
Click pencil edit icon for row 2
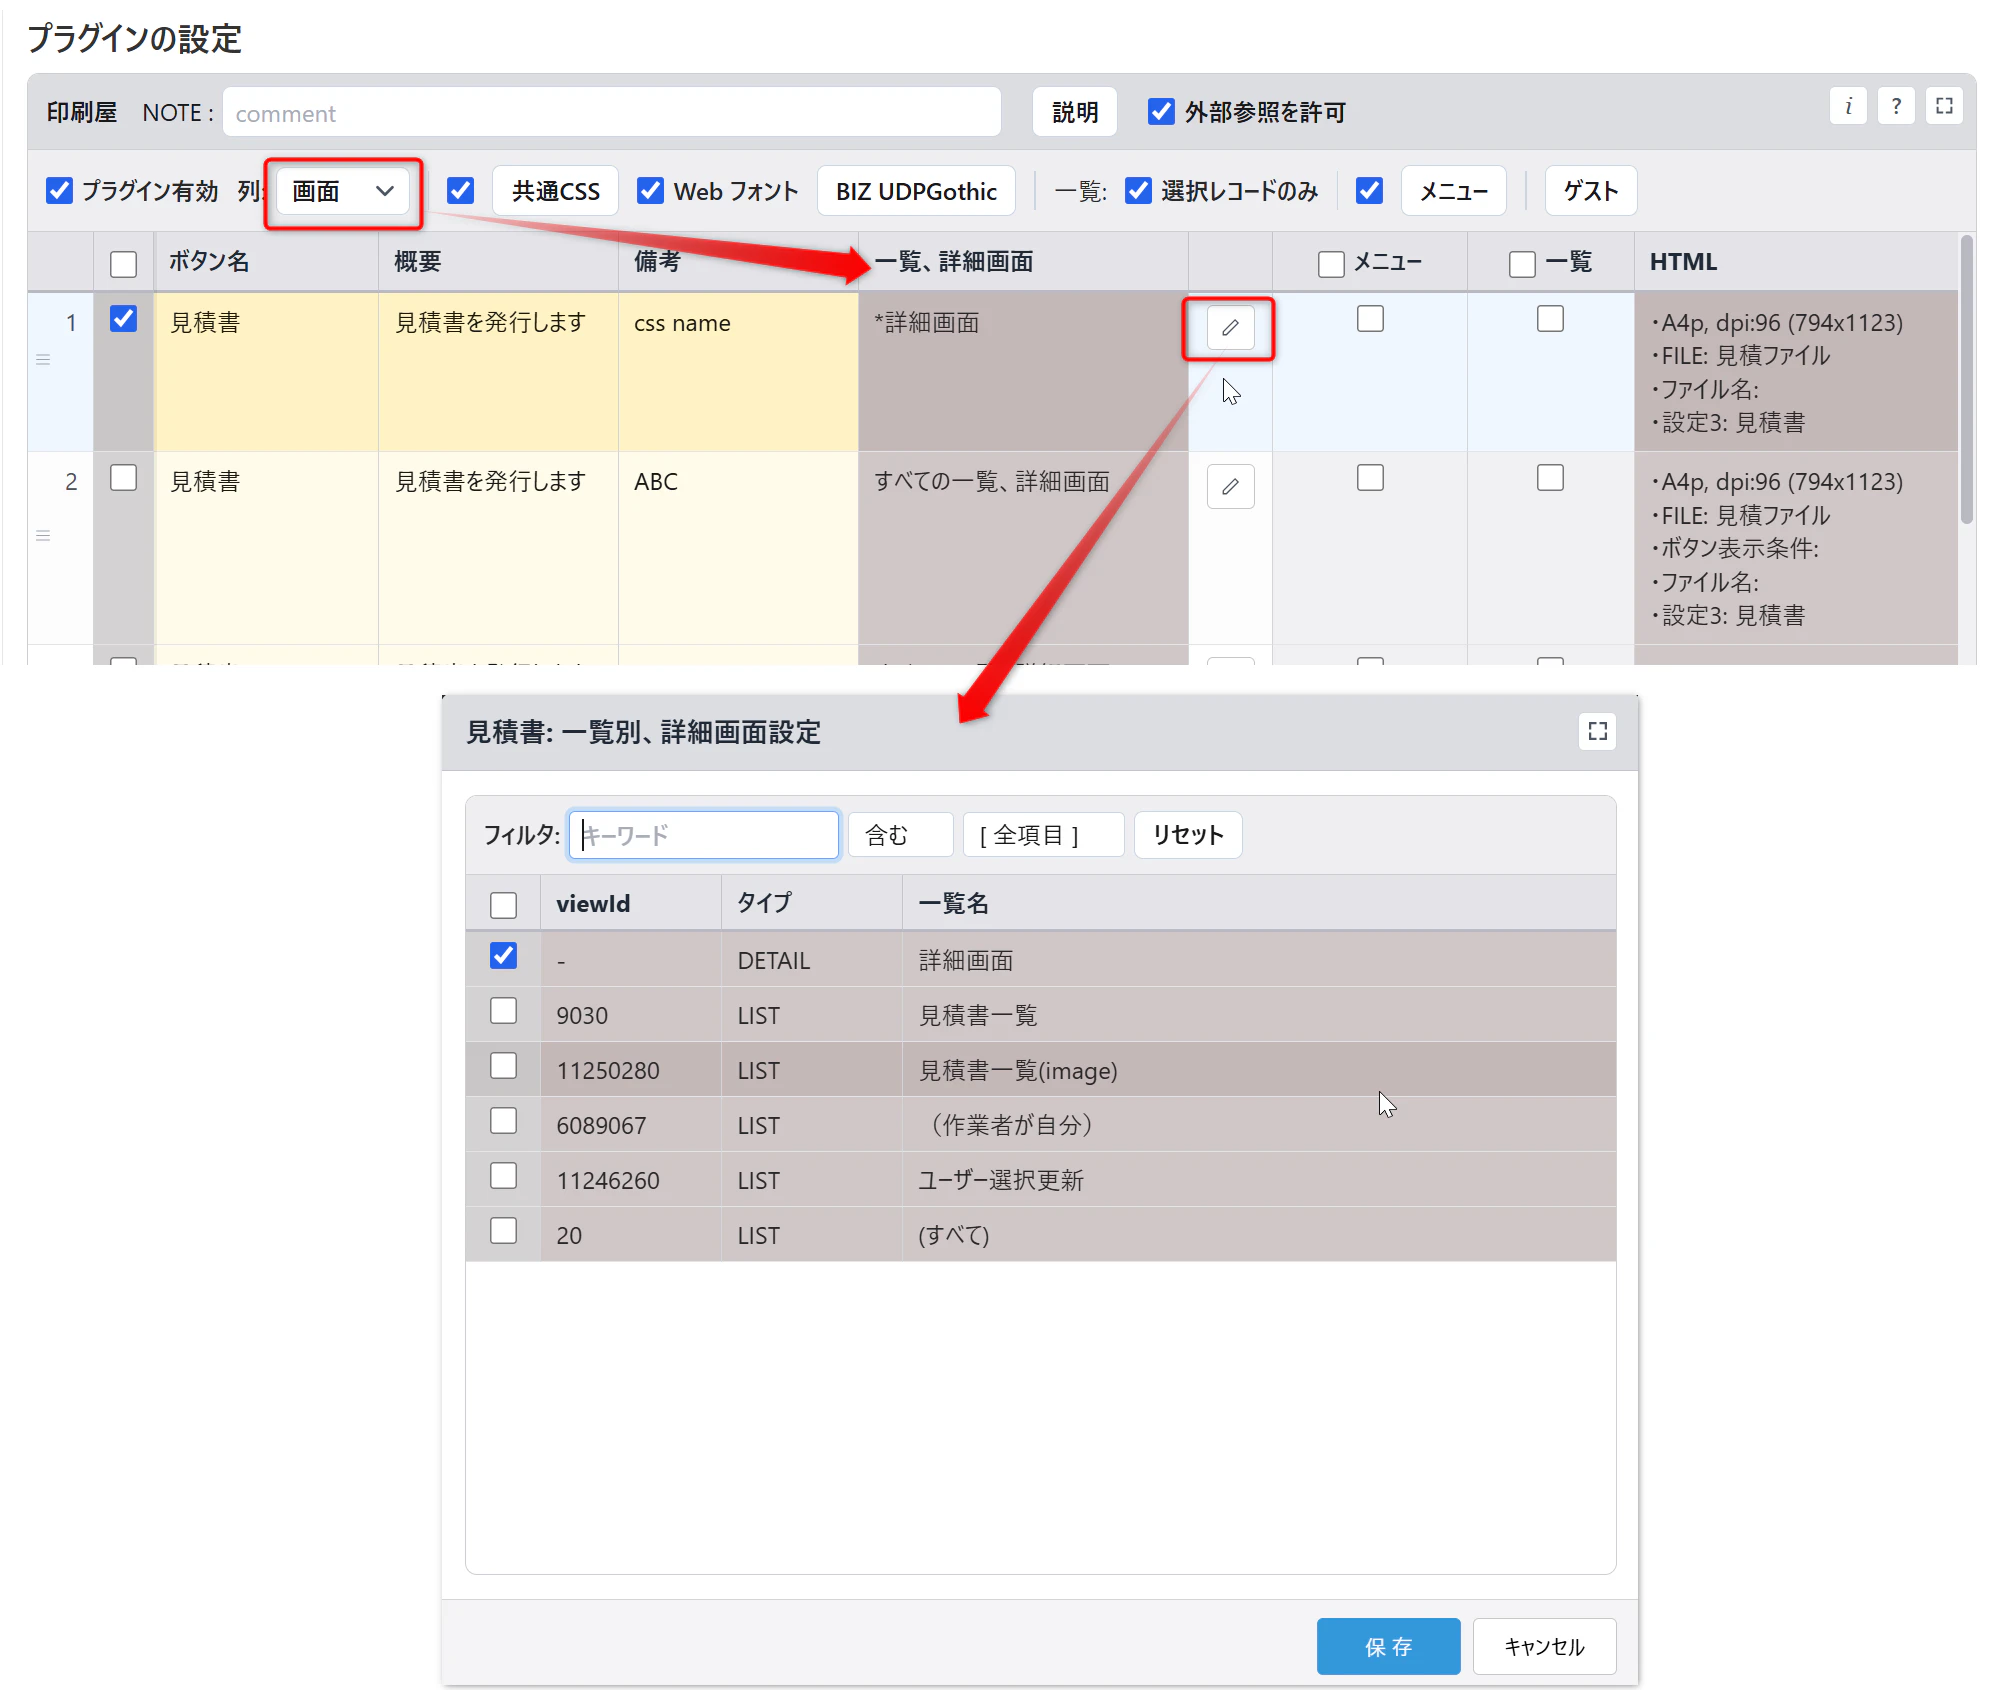(1230, 487)
